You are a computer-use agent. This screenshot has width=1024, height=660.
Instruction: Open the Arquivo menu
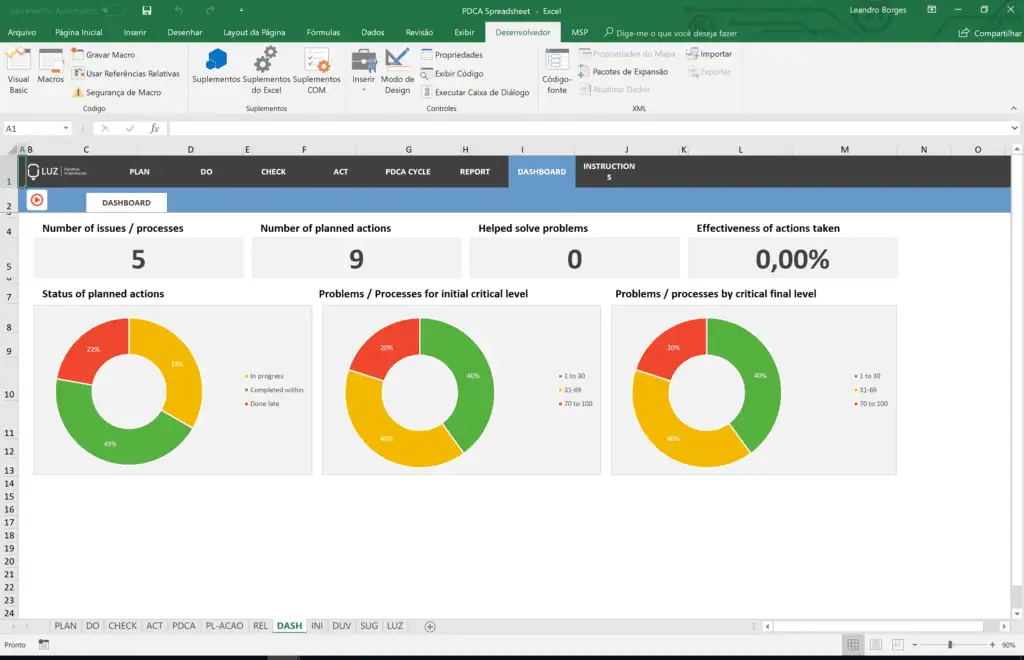click(x=22, y=33)
